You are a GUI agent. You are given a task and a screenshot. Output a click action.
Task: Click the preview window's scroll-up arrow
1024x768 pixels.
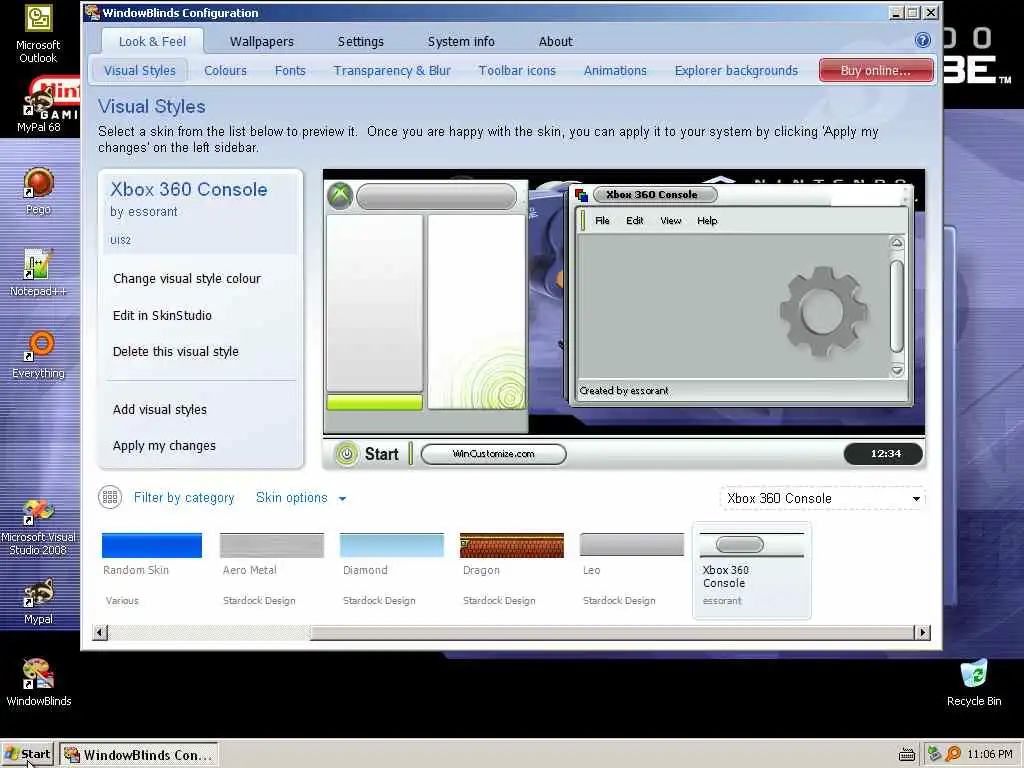pos(897,243)
